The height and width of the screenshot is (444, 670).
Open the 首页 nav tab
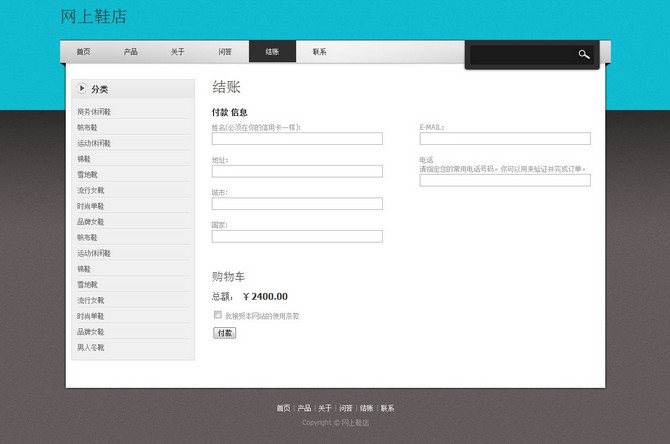coord(83,52)
